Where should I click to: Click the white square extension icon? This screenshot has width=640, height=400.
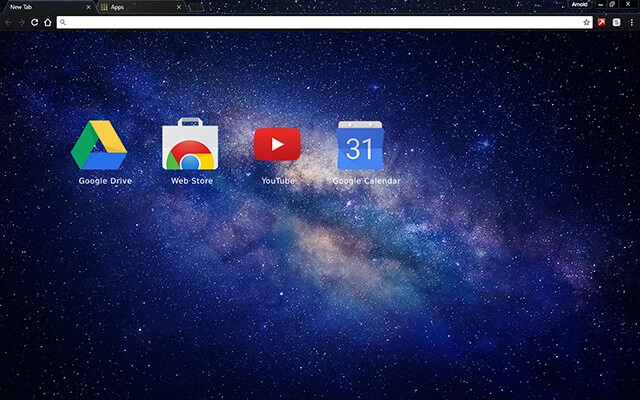tap(616, 22)
